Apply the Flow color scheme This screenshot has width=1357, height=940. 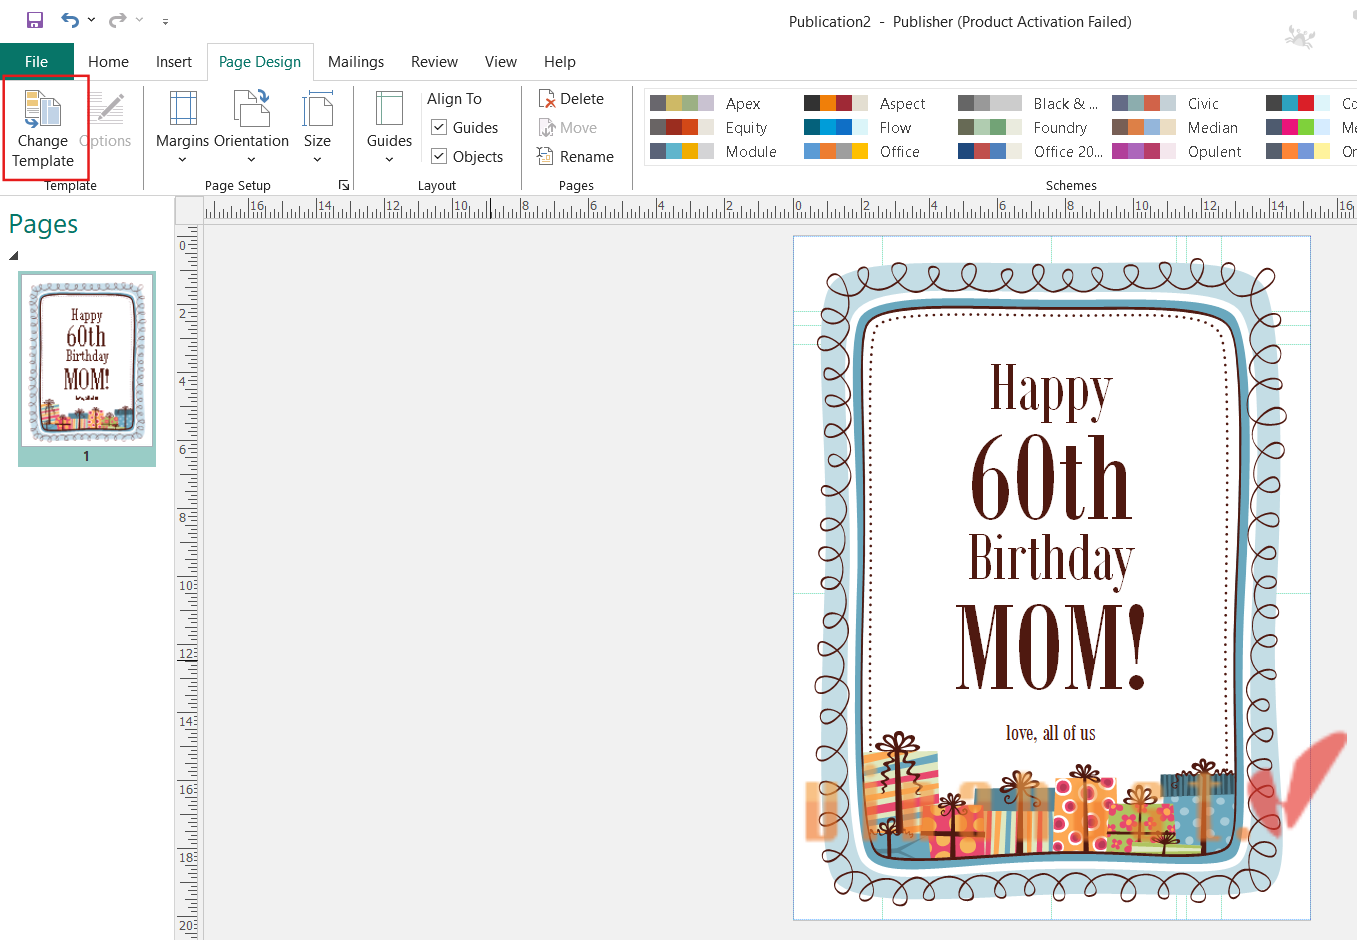pos(860,128)
